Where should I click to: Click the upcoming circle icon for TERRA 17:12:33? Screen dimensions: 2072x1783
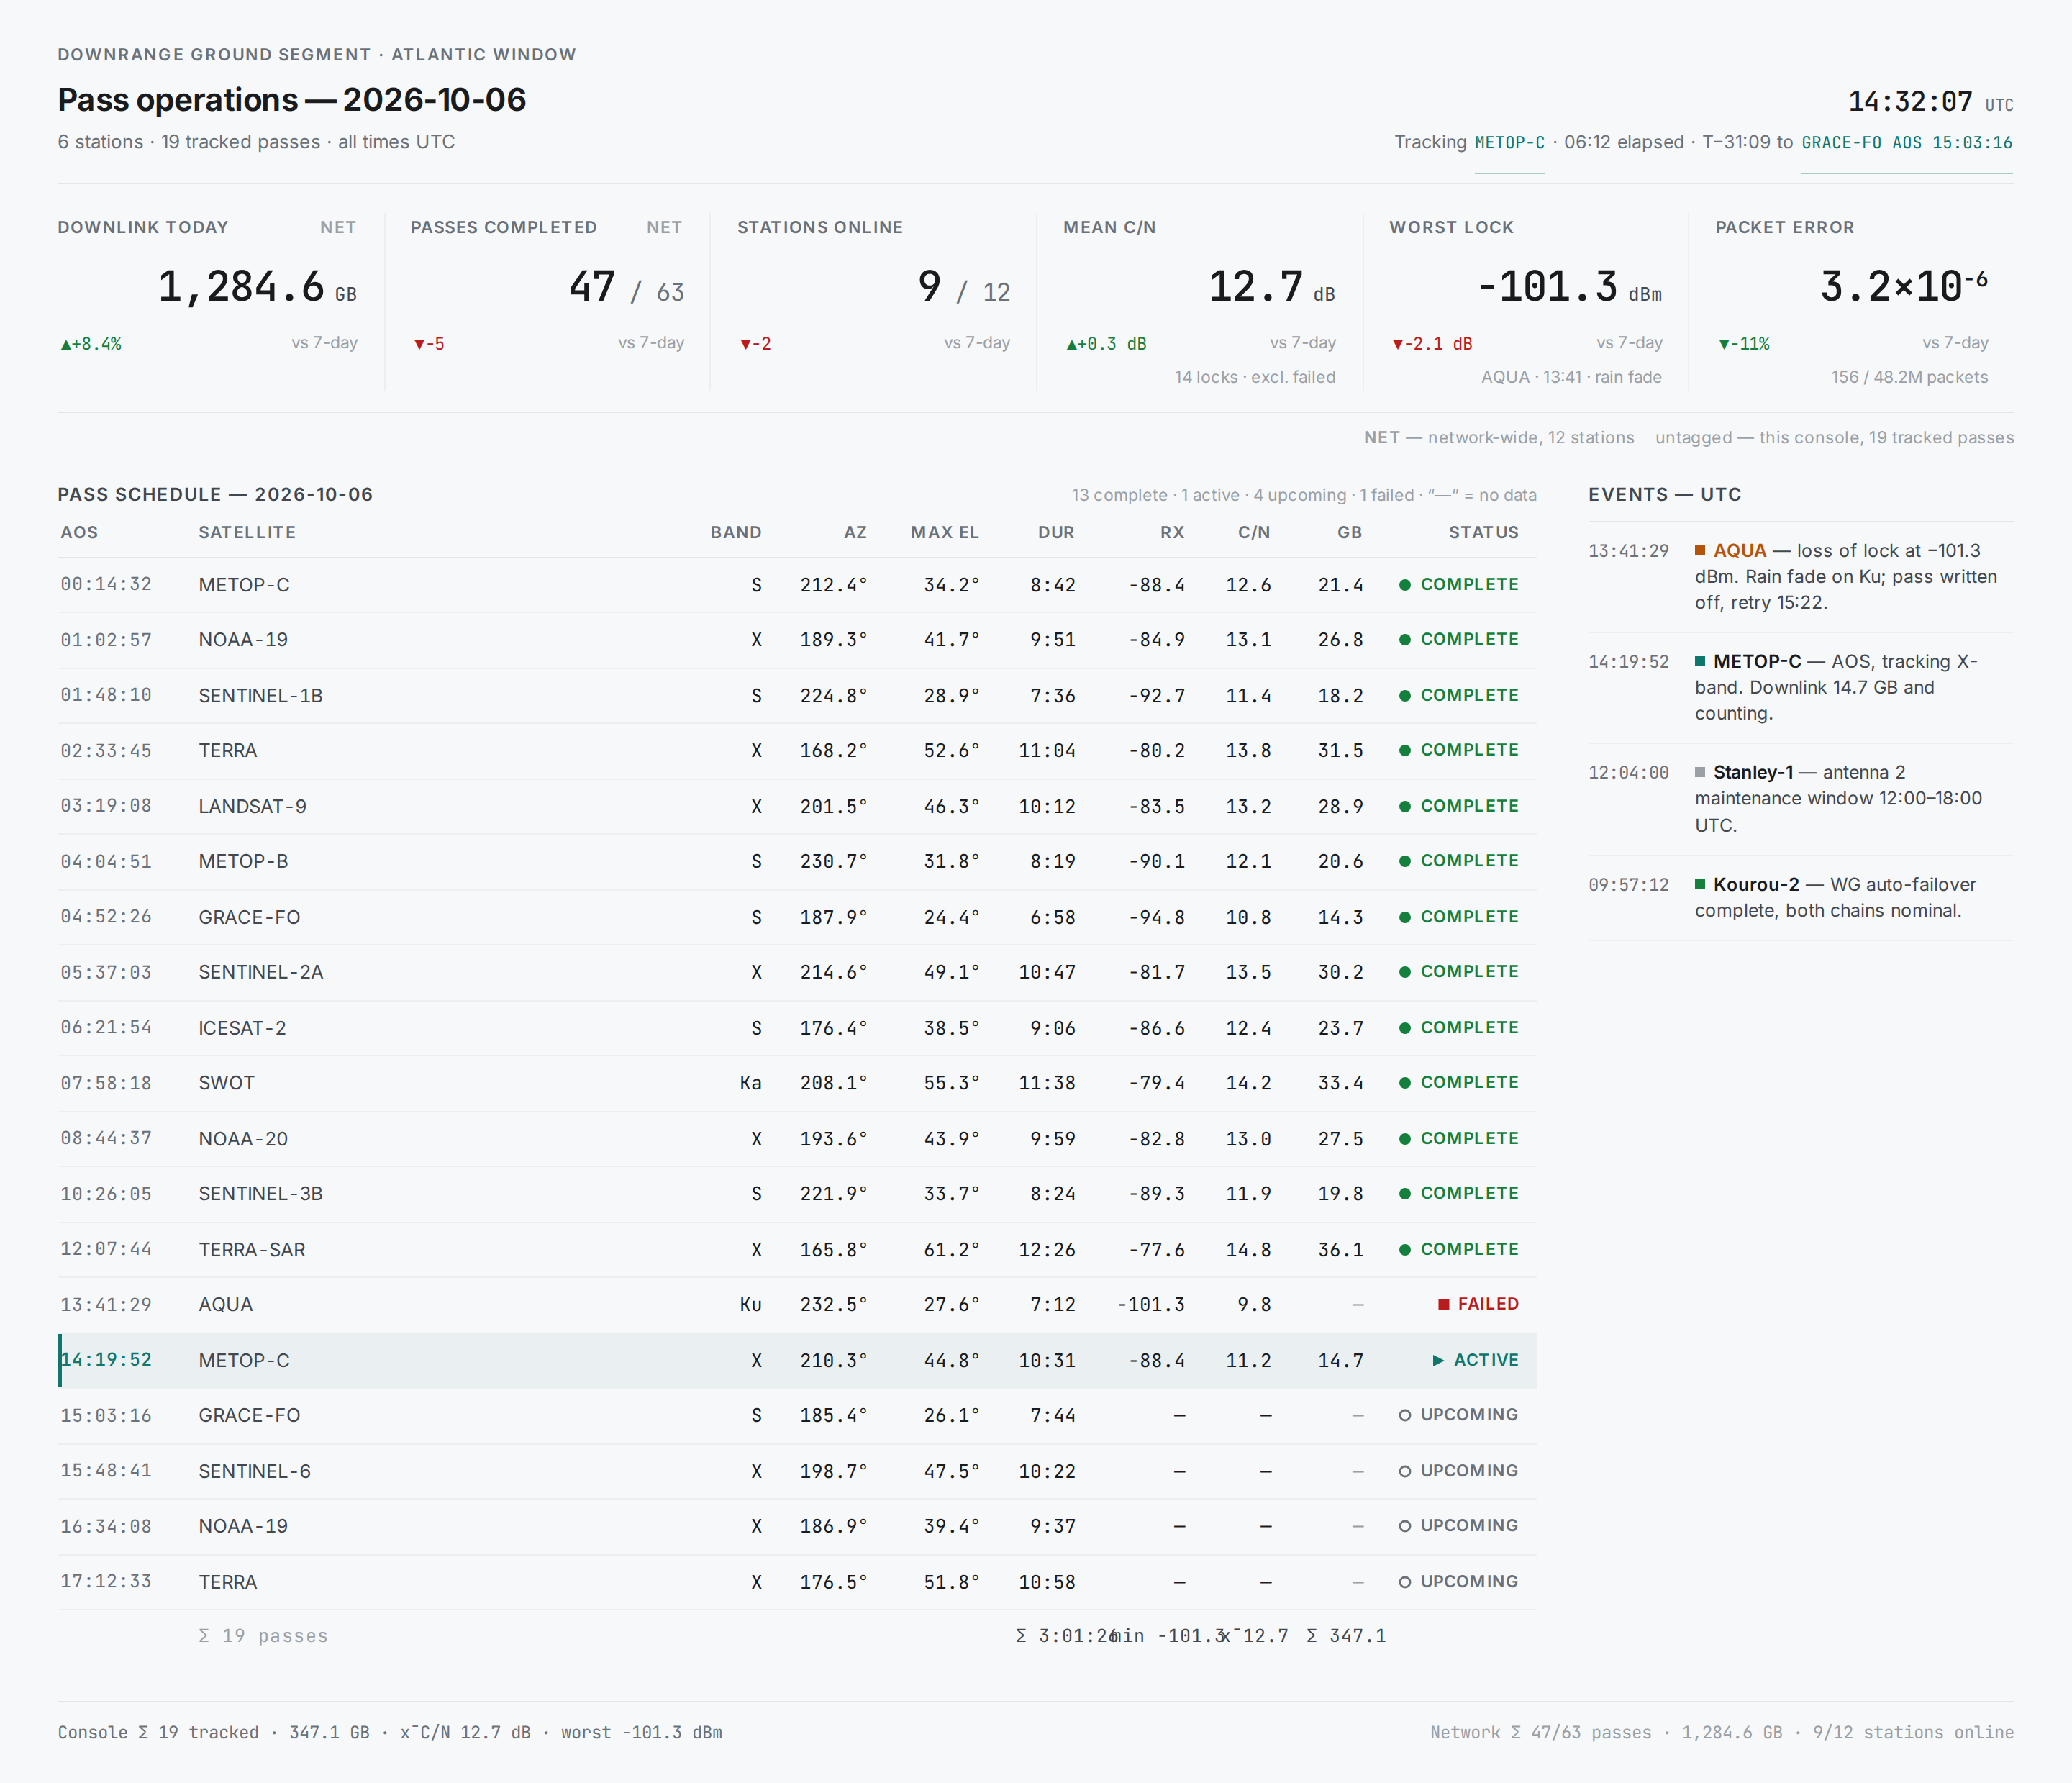coord(1405,1582)
